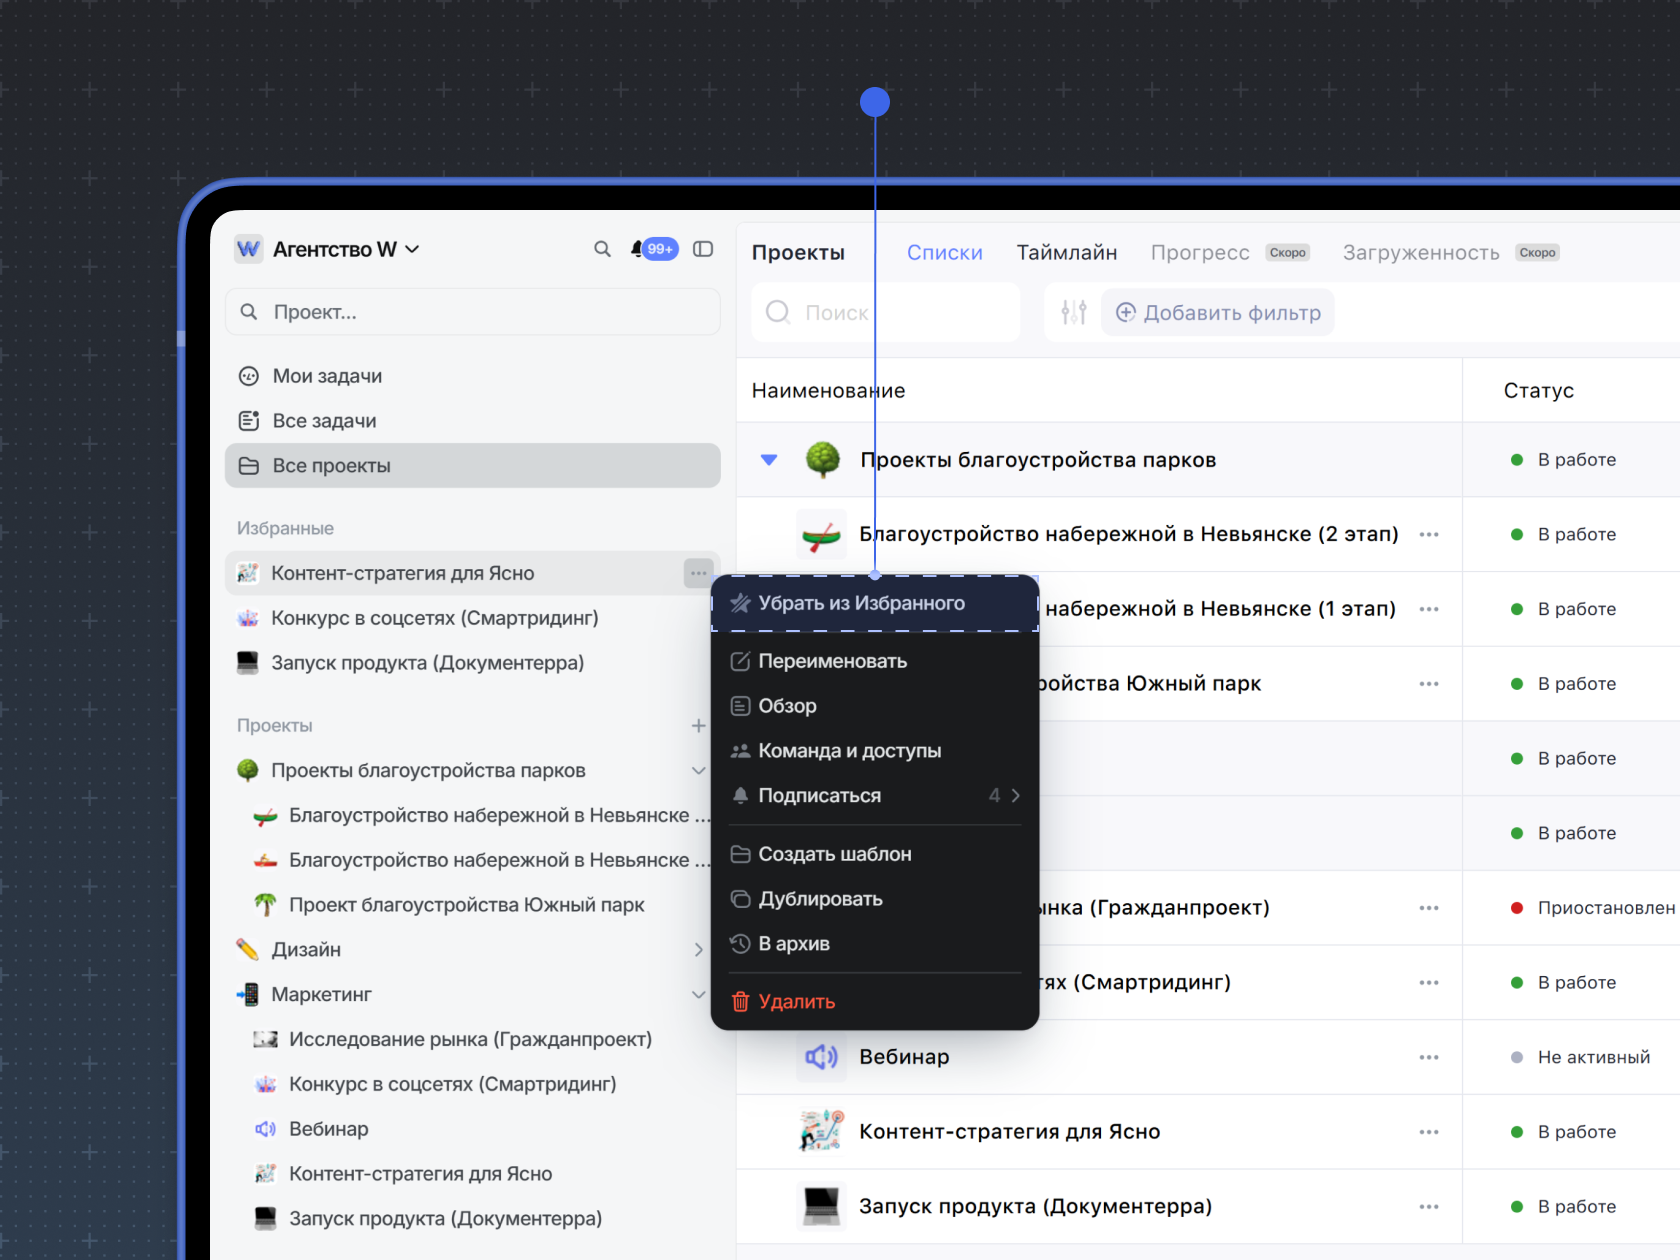Choose Дублировать from context menu
The image size is (1680, 1260).
click(820, 899)
